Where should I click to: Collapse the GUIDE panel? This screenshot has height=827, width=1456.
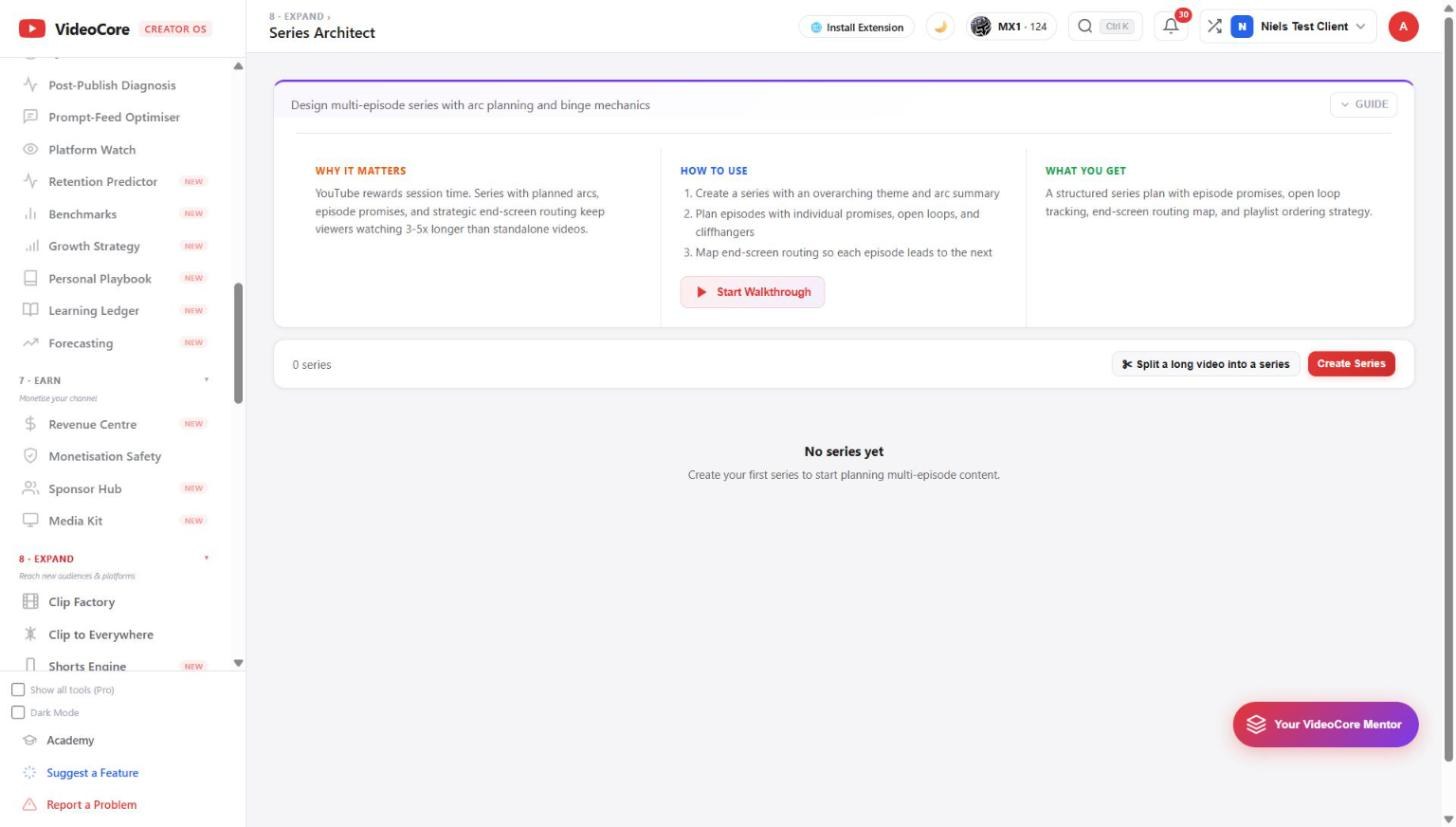click(x=1363, y=104)
